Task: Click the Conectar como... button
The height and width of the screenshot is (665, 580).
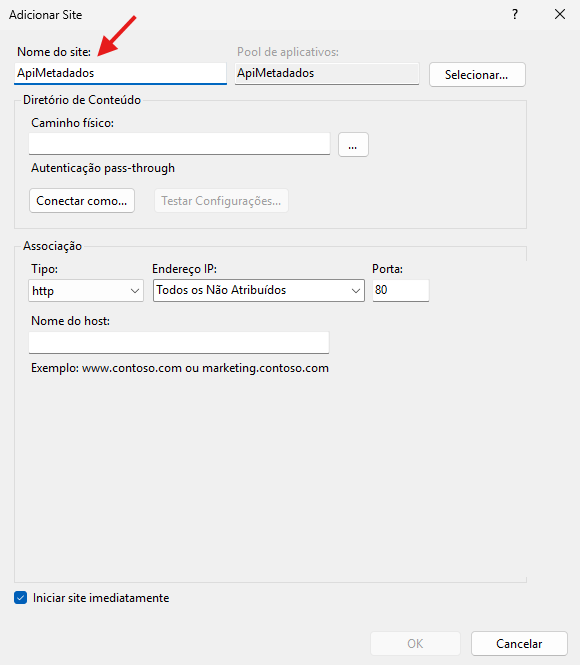Action: (82, 201)
